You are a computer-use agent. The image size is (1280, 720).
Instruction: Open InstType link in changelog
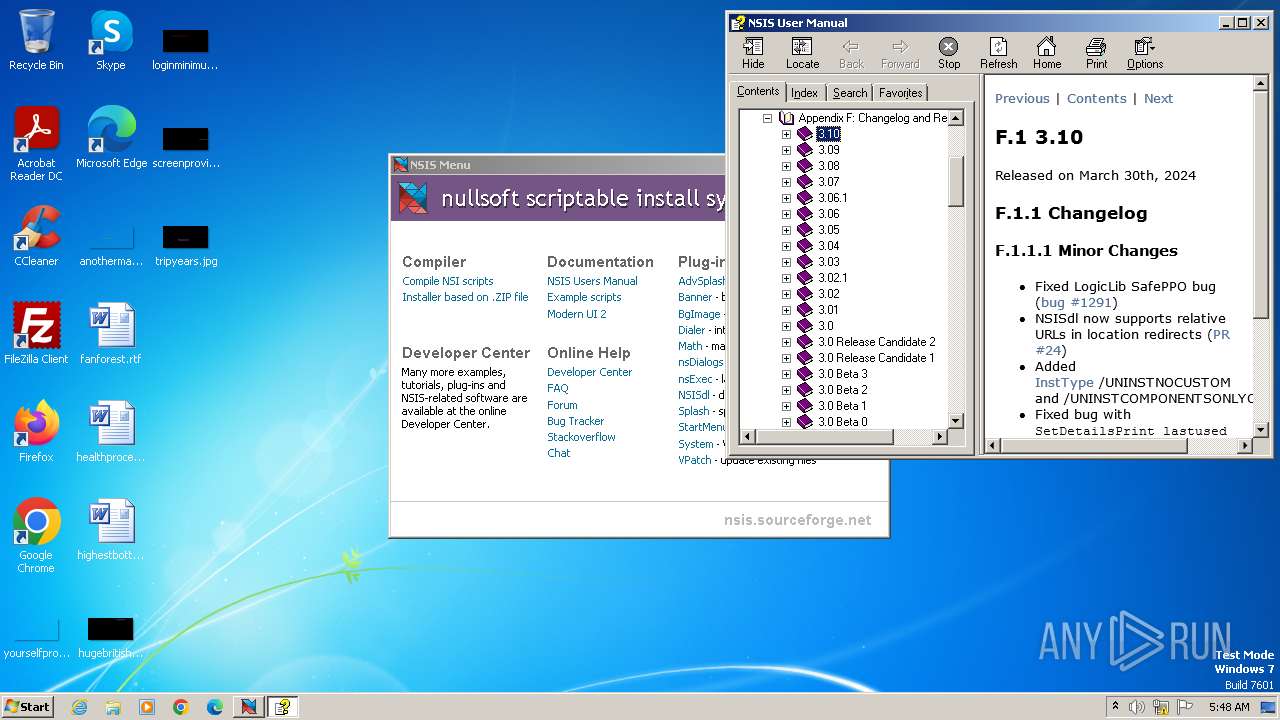pyautogui.click(x=1064, y=382)
